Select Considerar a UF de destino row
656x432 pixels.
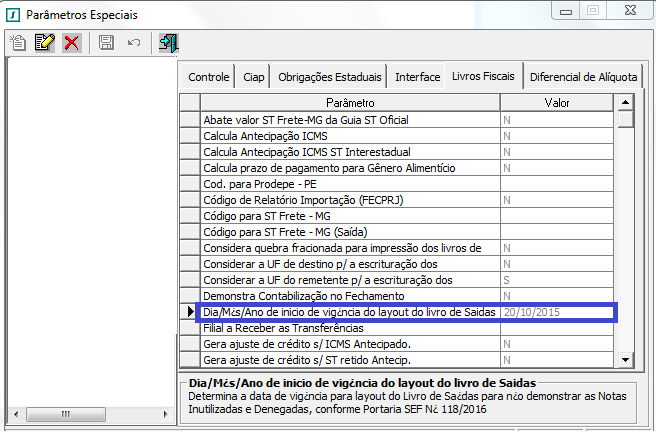coord(350,264)
